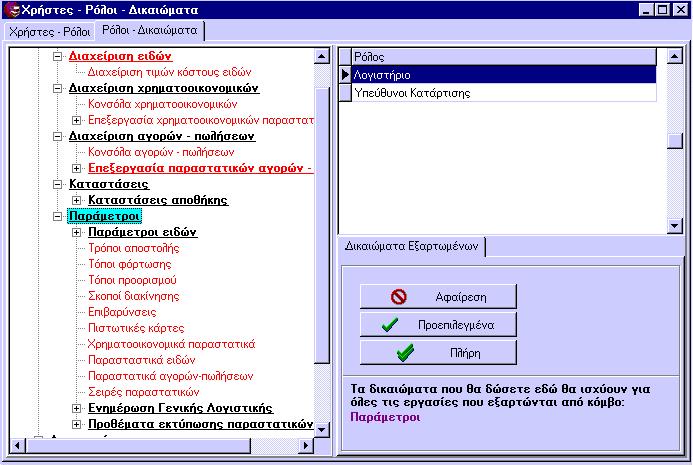Collapse the Παράμετροι tree node
Image resolution: width=693 pixels, height=465 pixels.
(x=57, y=216)
